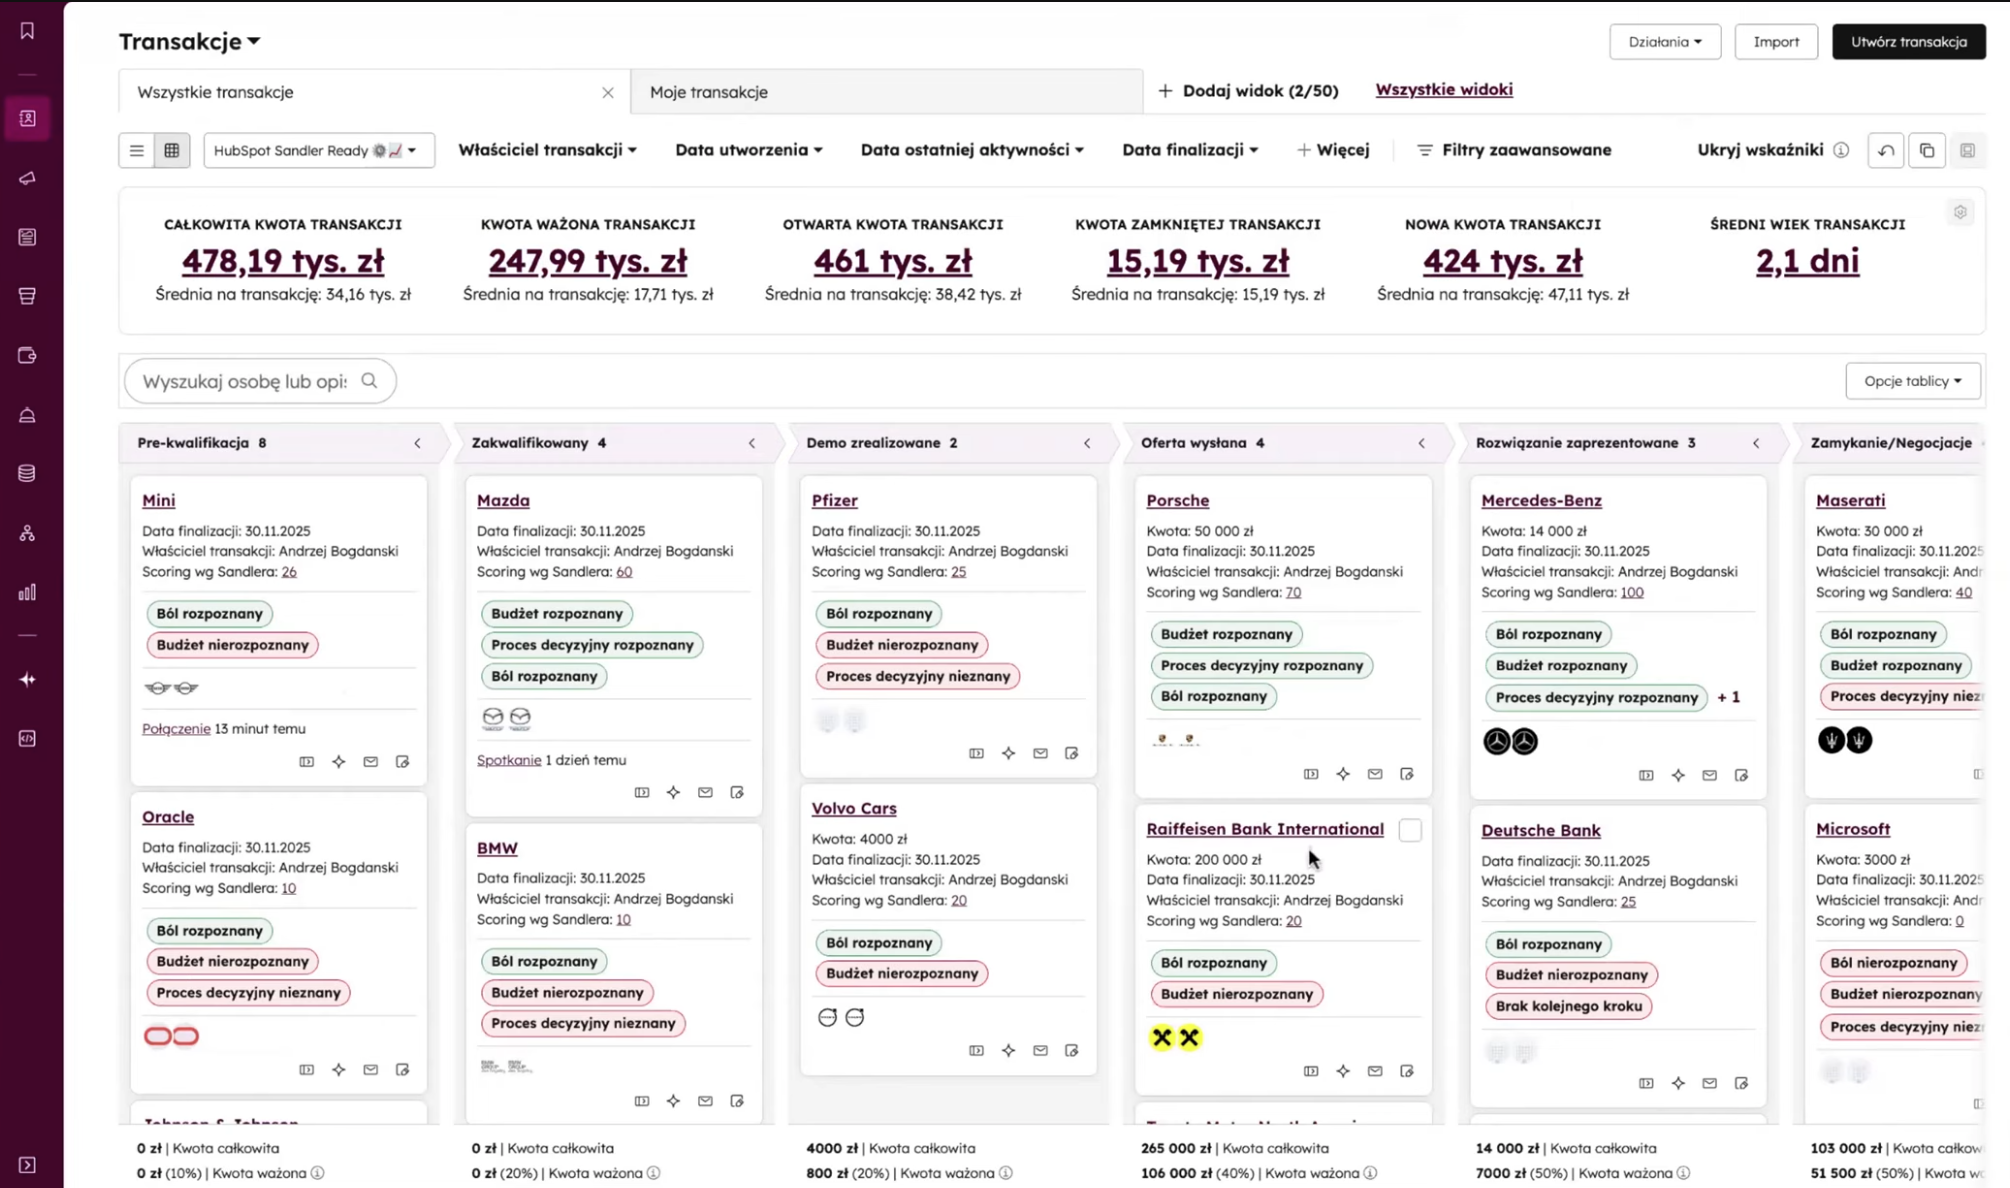Switch to list view using the list toggle
Image resolution: width=2010 pixels, height=1188 pixels.
click(137, 150)
